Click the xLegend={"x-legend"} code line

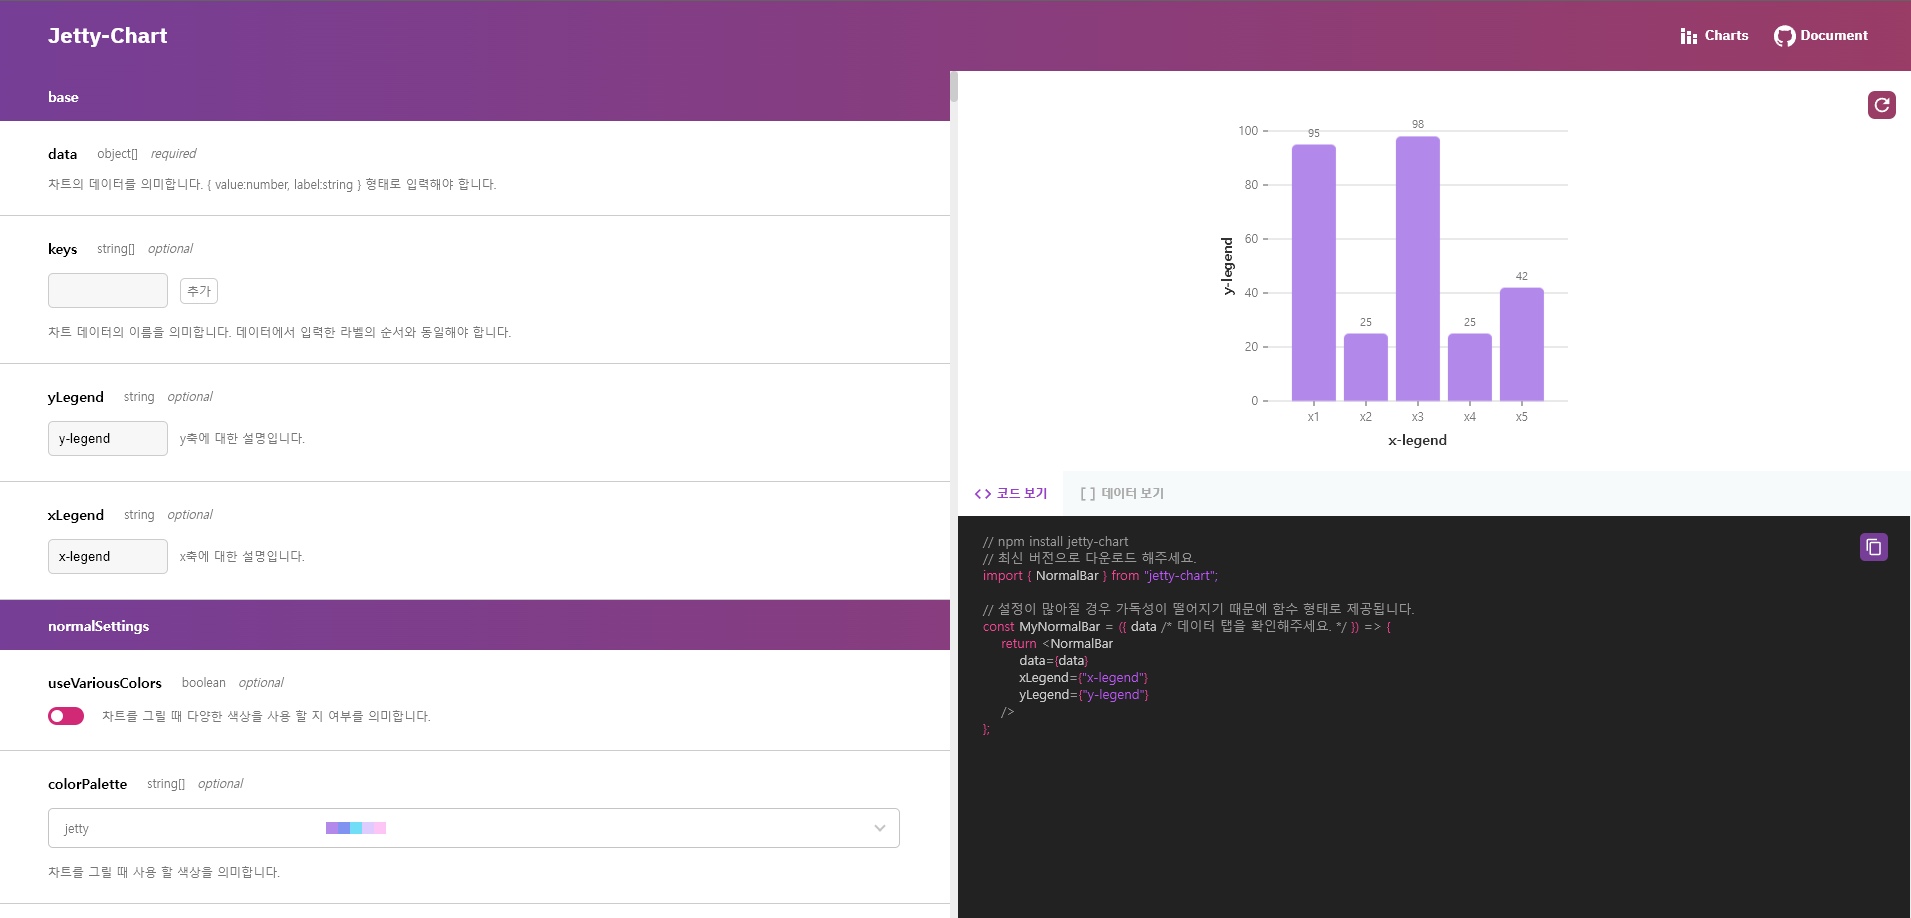tap(1083, 678)
